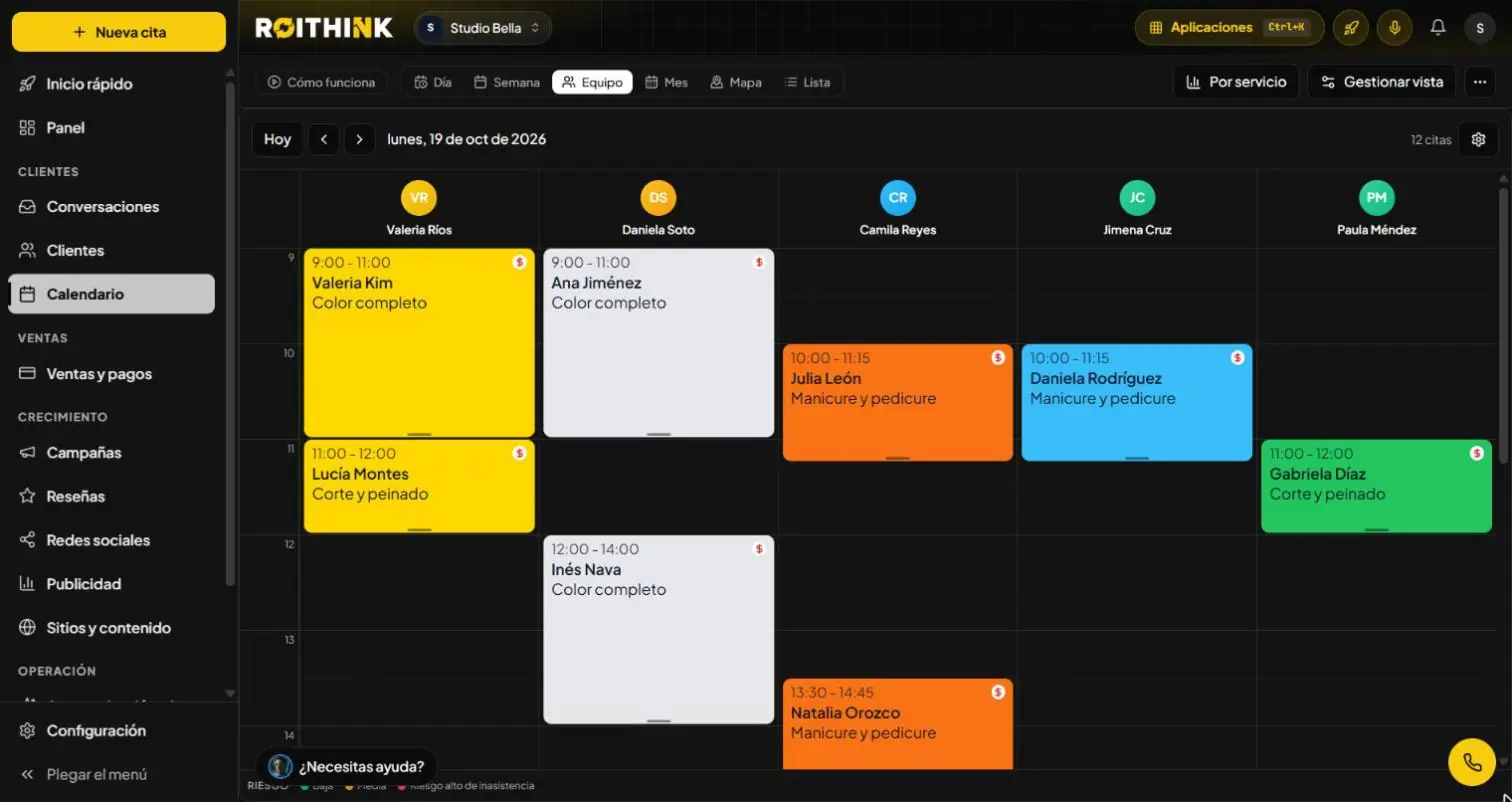Open Ventas y pagos in sidebar
The image size is (1512, 802).
point(111,374)
